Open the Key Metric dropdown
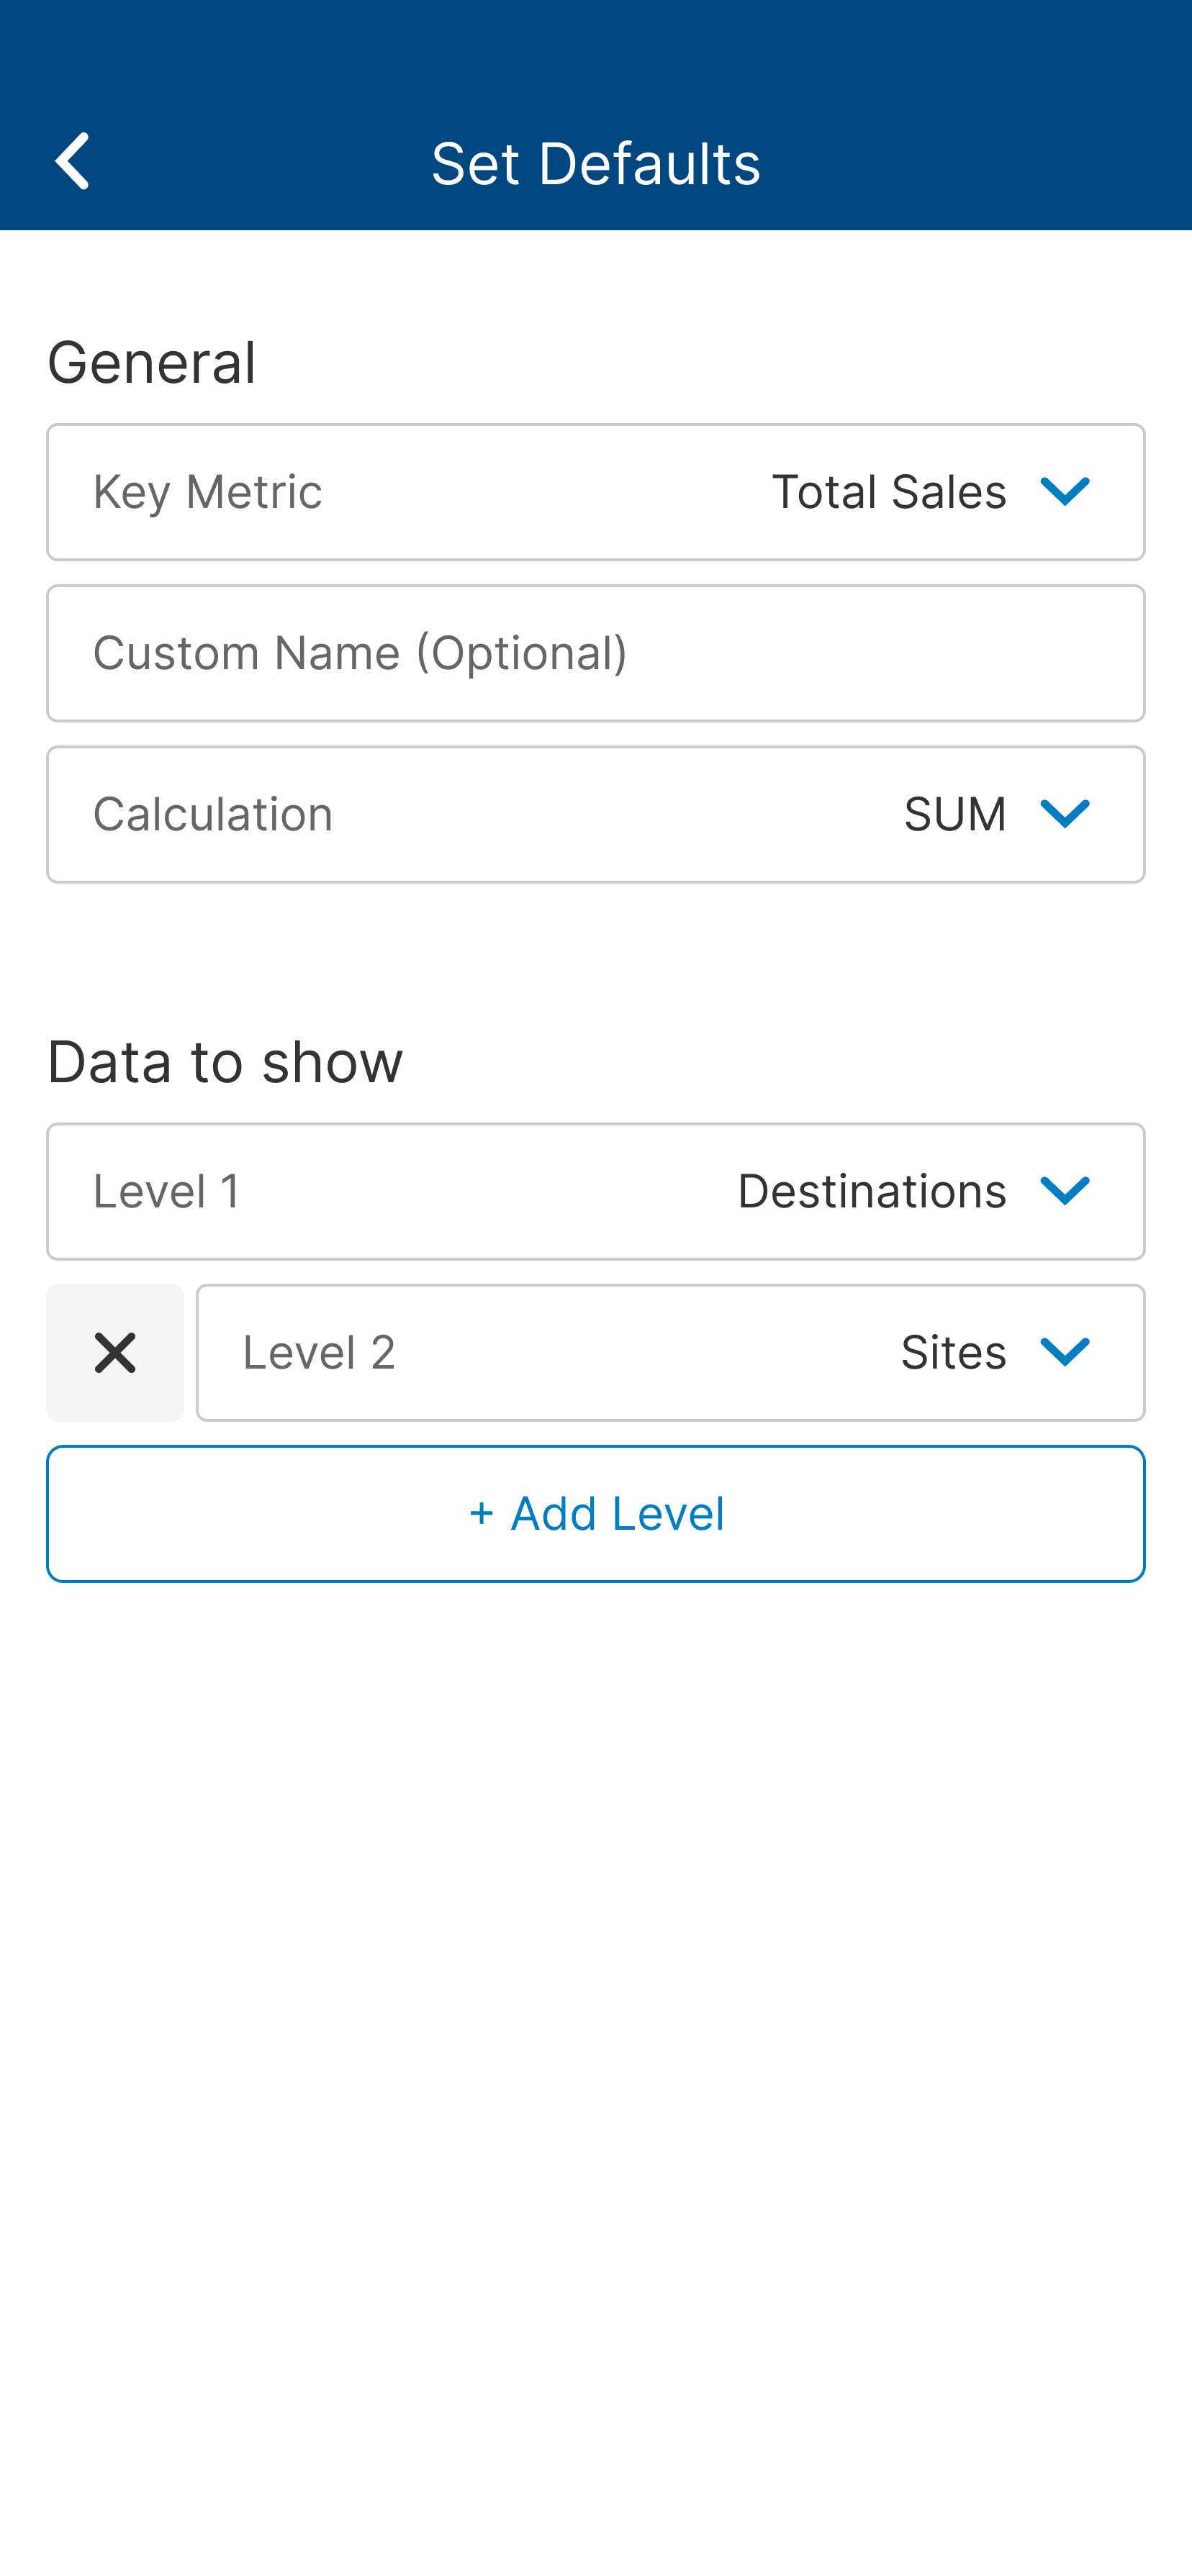1192x2576 pixels. point(596,491)
